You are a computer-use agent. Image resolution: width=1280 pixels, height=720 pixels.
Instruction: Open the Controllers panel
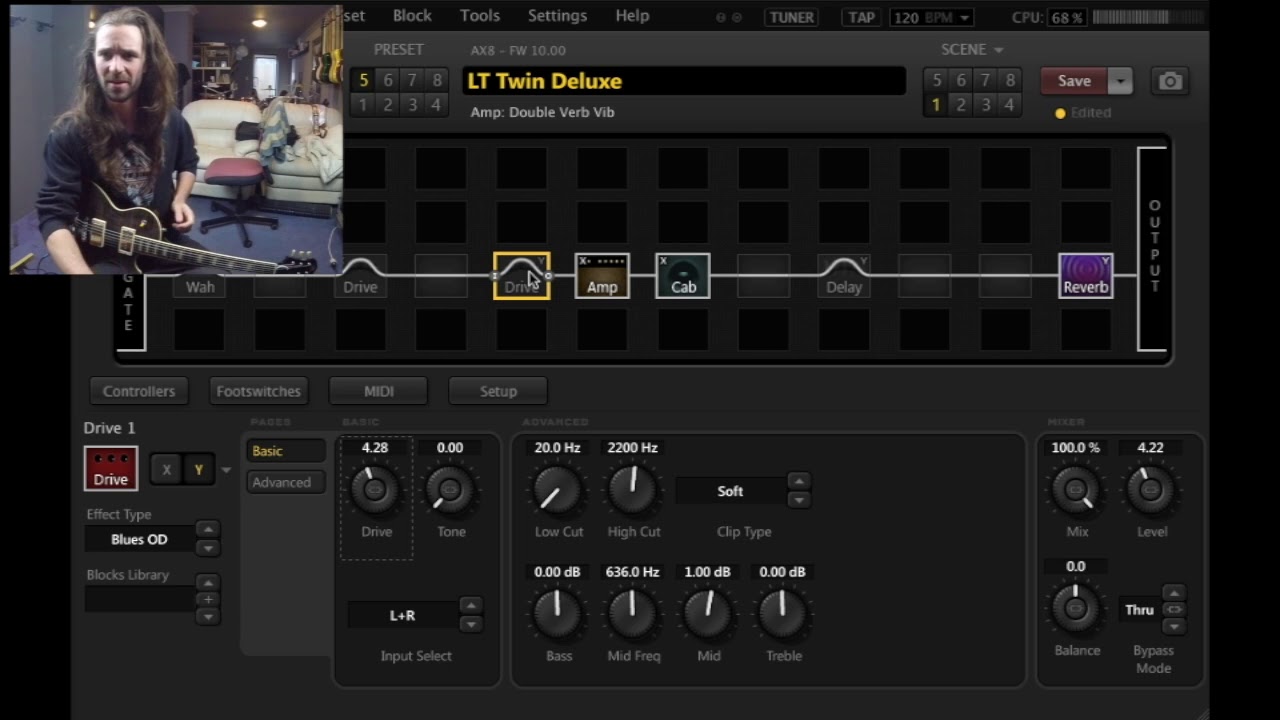[139, 391]
